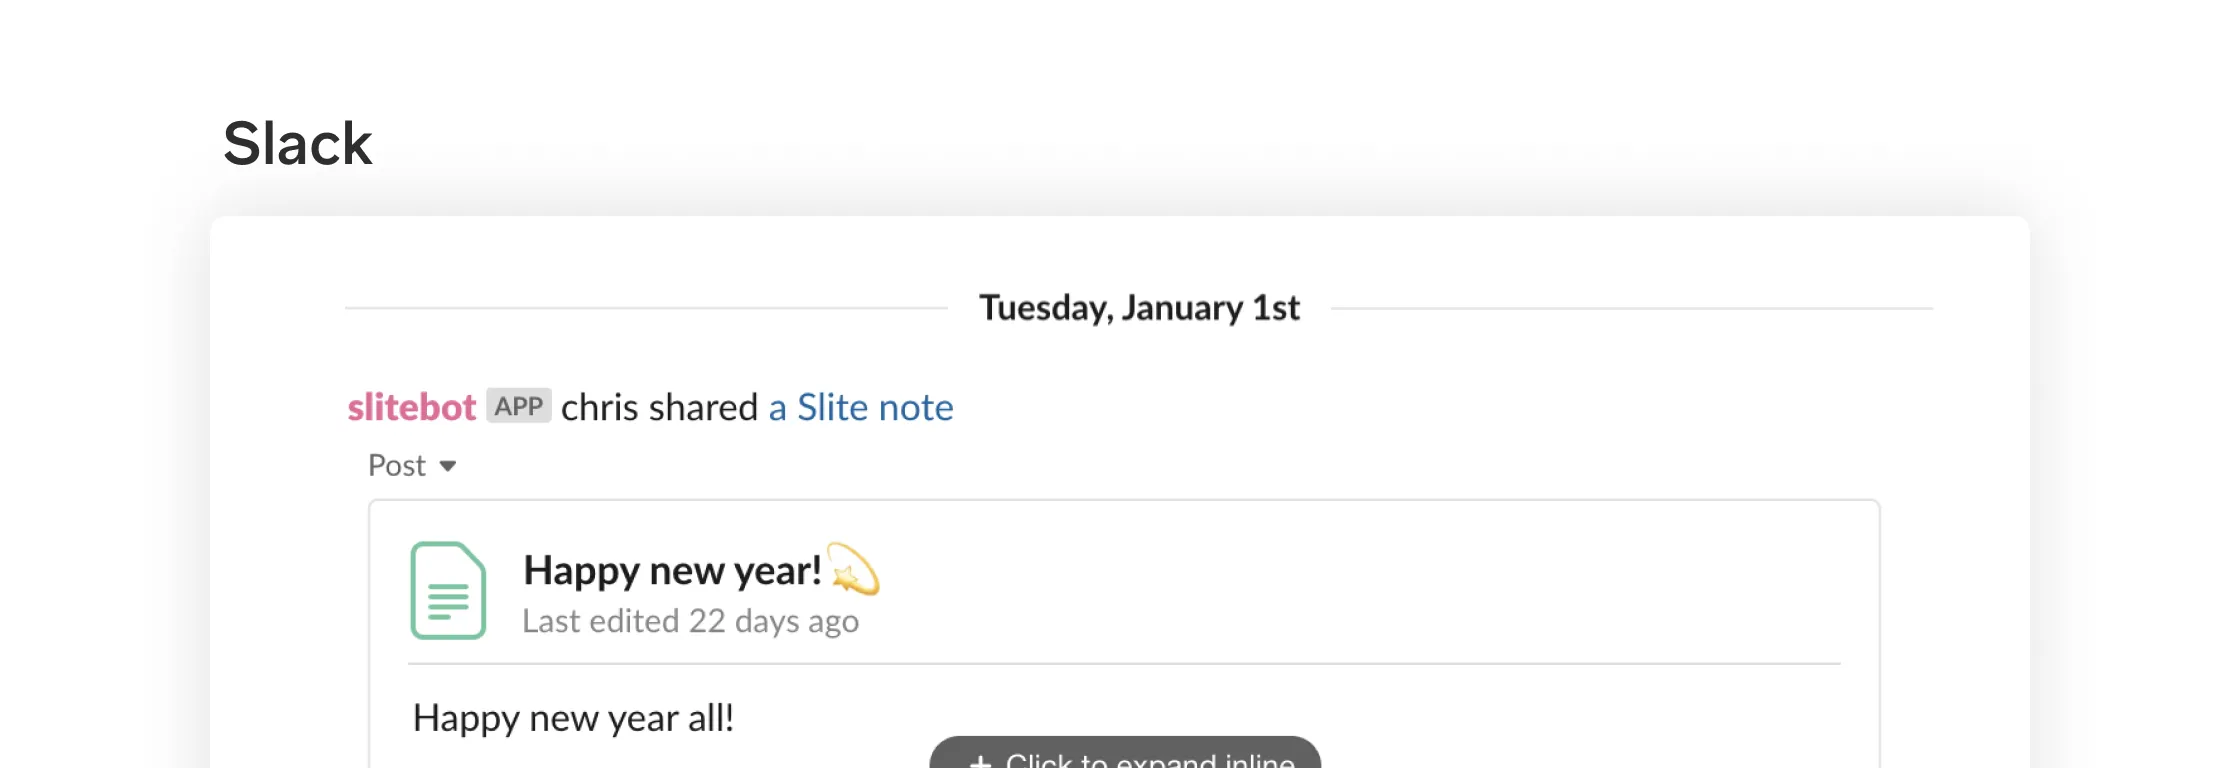
Task: Click the Slack heading label
Action: click(296, 142)
